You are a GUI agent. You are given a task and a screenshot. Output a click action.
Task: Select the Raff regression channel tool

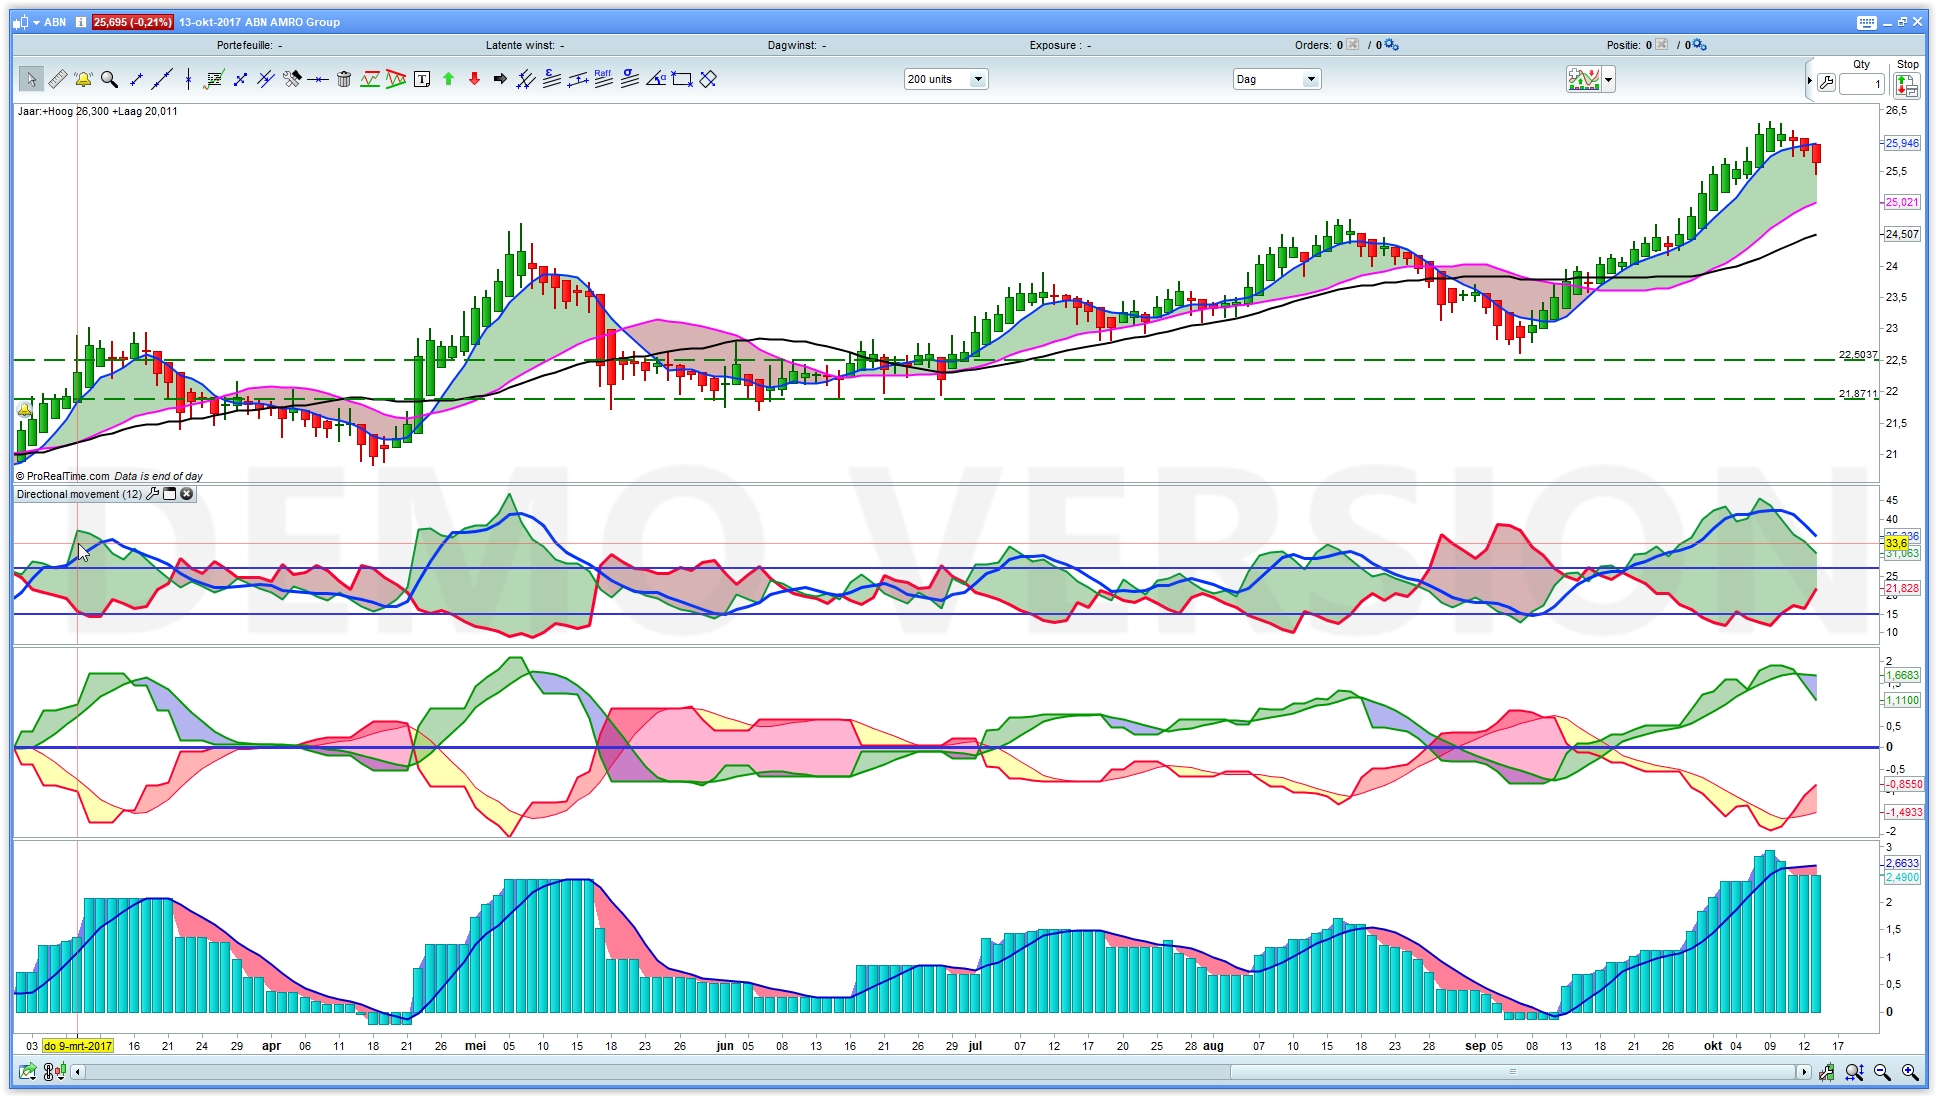tap(603, 79)
